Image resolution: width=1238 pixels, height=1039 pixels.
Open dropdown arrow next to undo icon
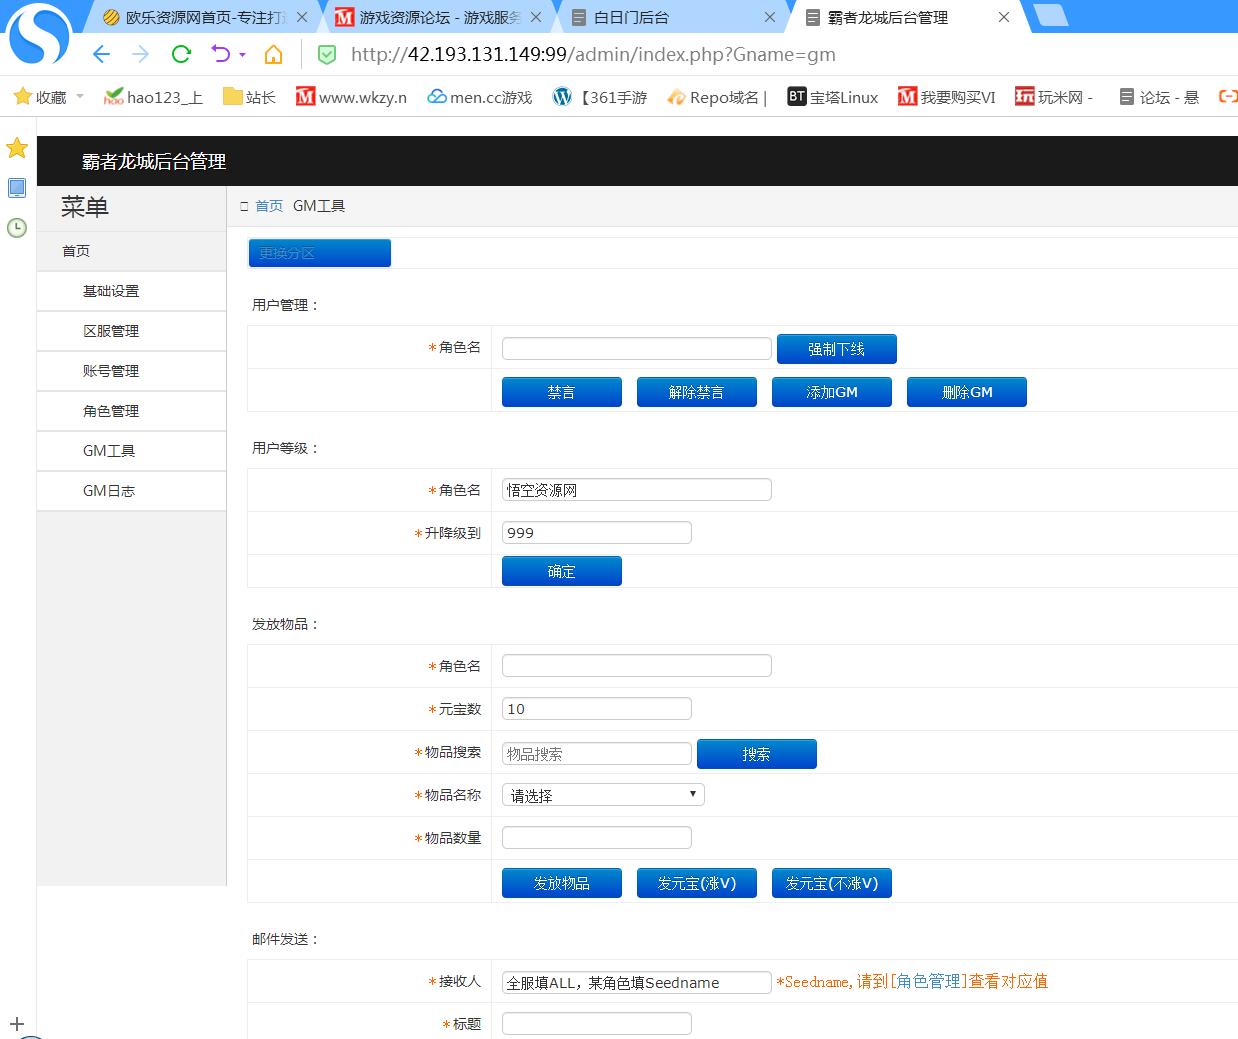coord(243,55)
